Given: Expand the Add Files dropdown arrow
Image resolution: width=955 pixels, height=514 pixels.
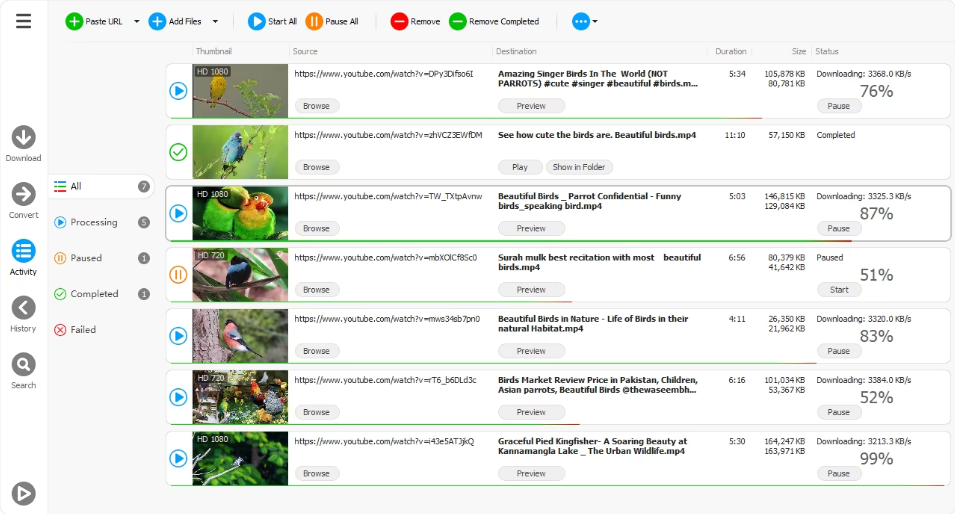Looking at the screenshot, I should pos(215,21).
